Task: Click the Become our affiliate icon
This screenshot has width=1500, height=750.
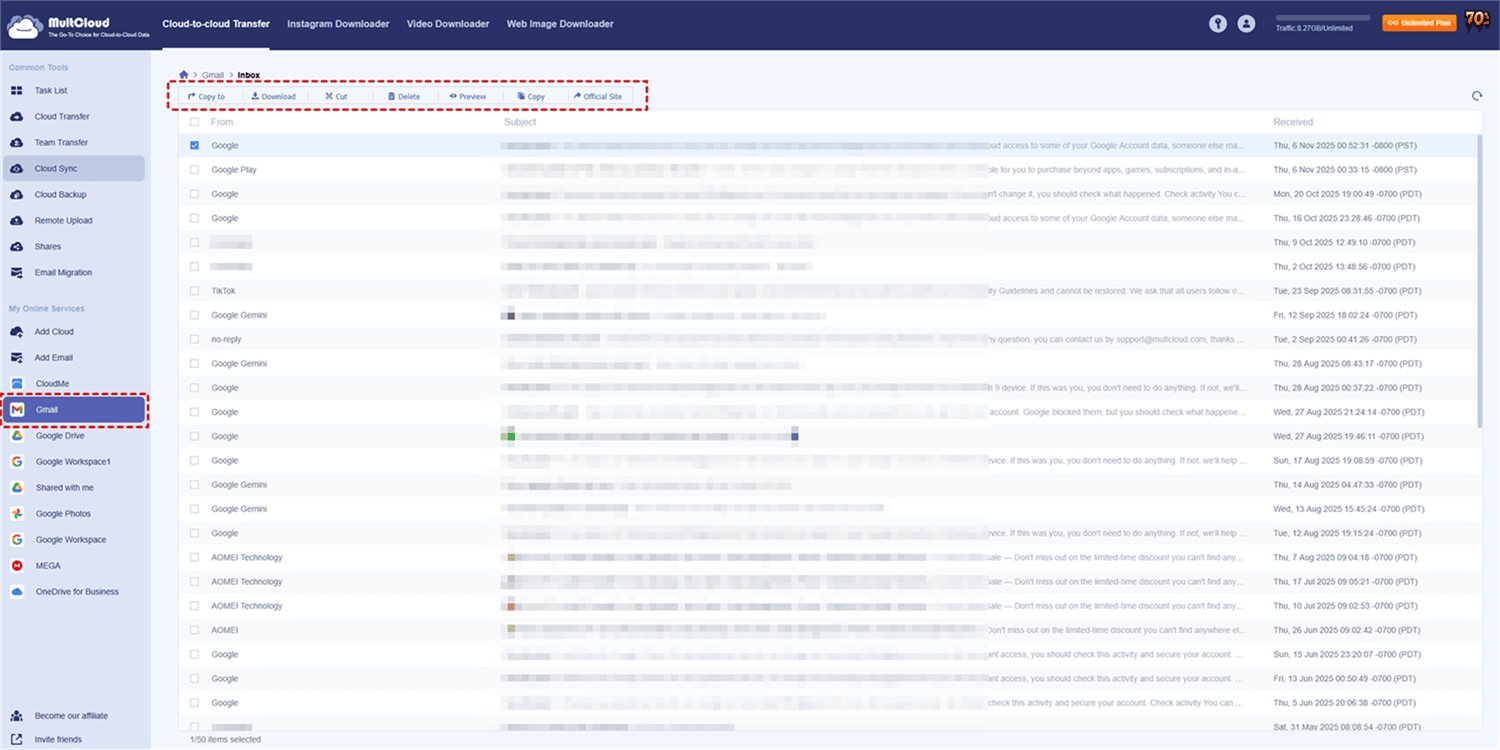Action: coord(16,716)
